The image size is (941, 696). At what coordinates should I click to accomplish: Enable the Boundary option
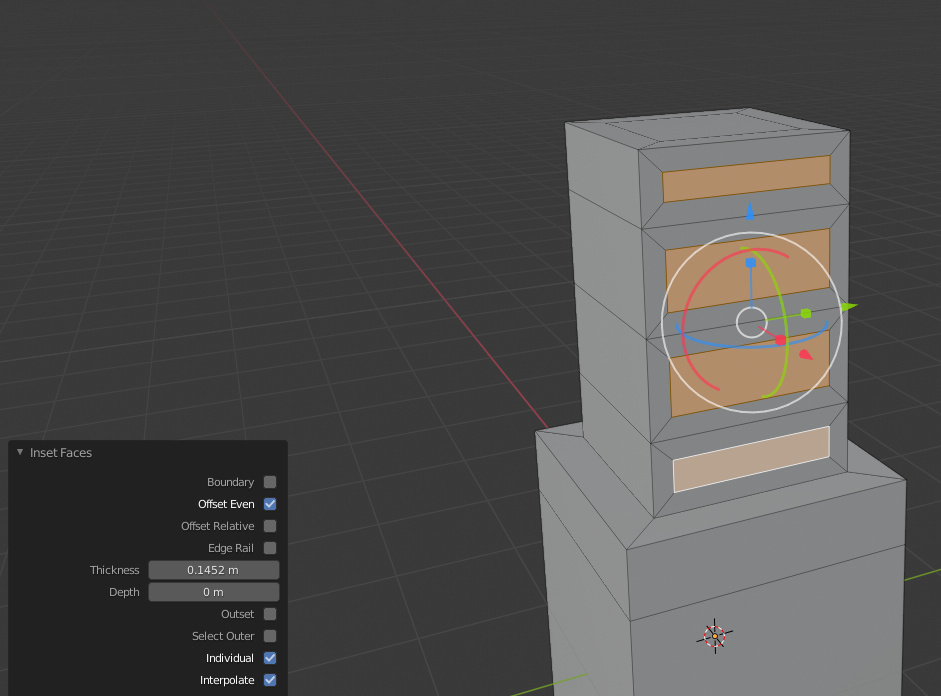coord(269,482)
